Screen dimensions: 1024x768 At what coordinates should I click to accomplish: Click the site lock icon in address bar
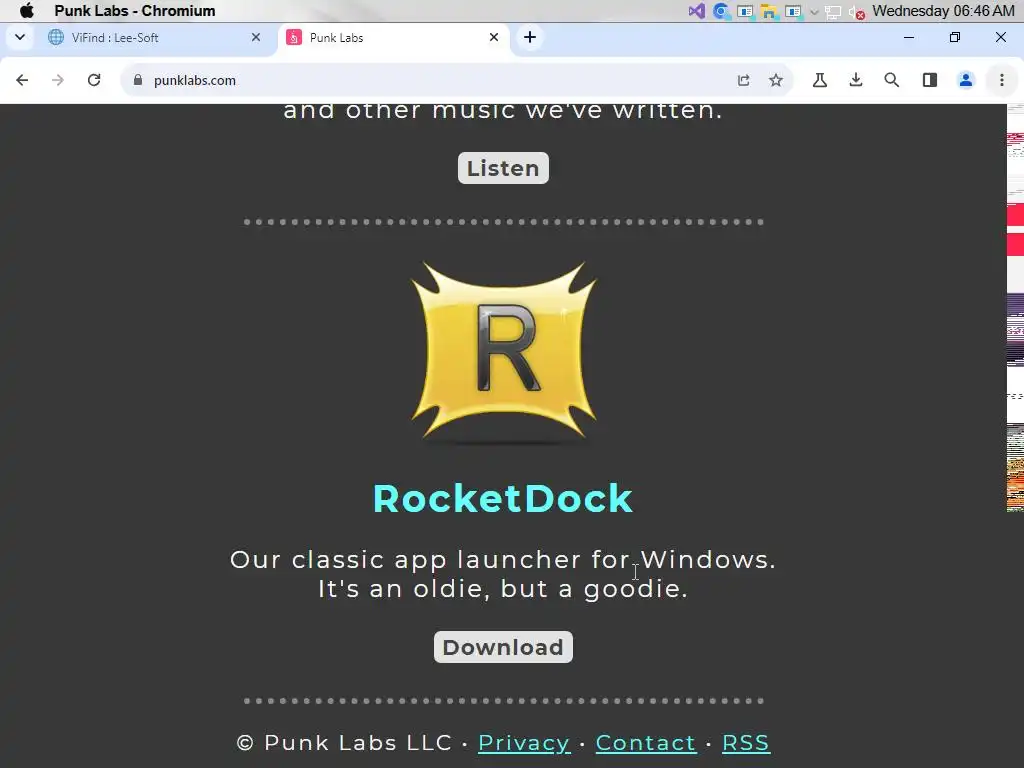tap(138, 80)
